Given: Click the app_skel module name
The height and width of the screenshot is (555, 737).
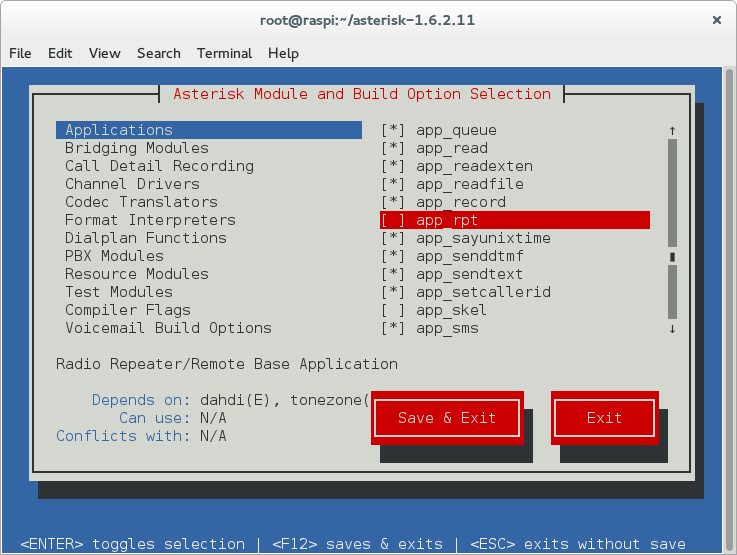Looking at the screenshot, I should click(x=451, y=310).
